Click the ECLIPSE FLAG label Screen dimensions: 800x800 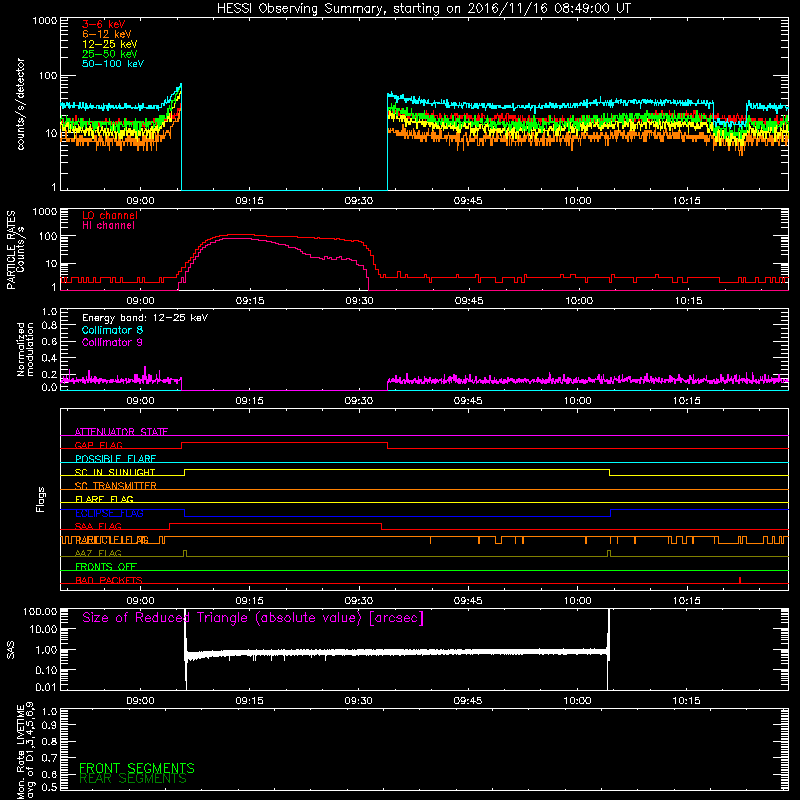(x=109, y=513)
